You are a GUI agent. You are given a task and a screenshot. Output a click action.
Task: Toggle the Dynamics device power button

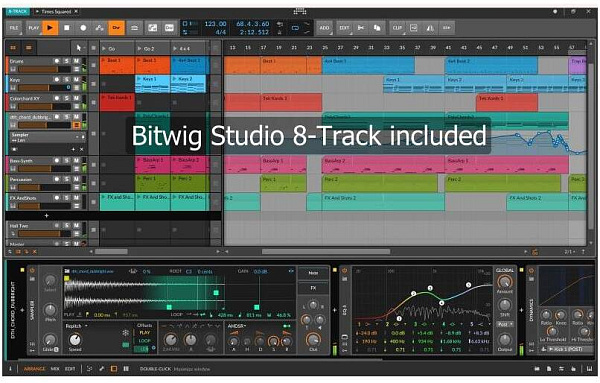click(x=531, y=271)
